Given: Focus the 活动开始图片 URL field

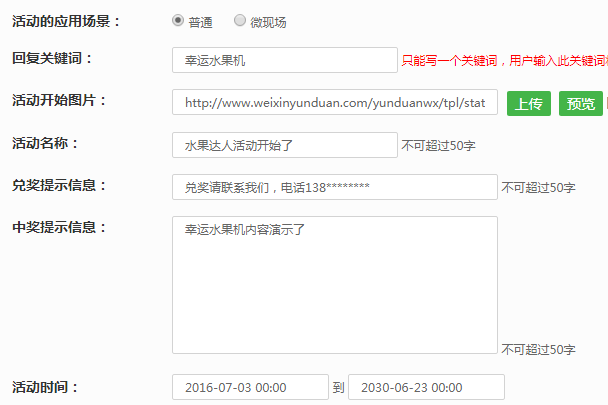Looking at the screenshot, I should coord(335,102).
